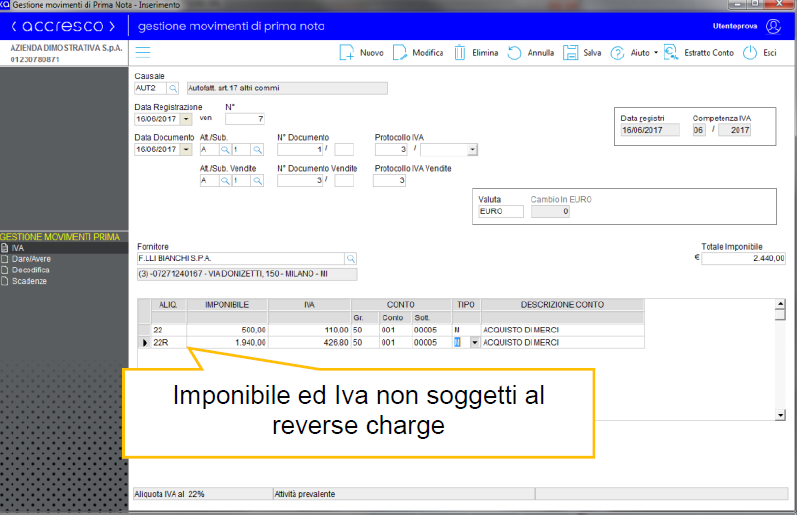Open the hamburger menu icon
The width and height of the screenshot is (797, 518).
coord(143,52)
